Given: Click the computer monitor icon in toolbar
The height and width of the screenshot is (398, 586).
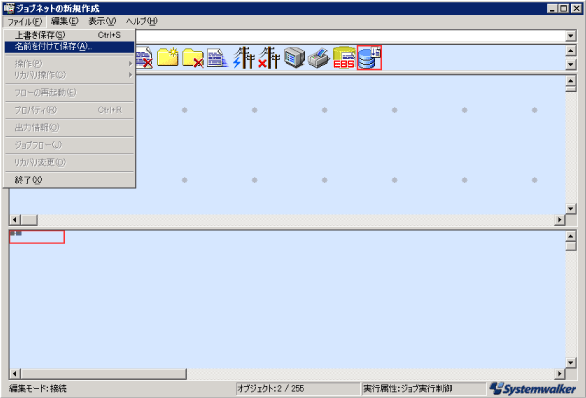Looking at the screenshot, I should click(294, 58).
